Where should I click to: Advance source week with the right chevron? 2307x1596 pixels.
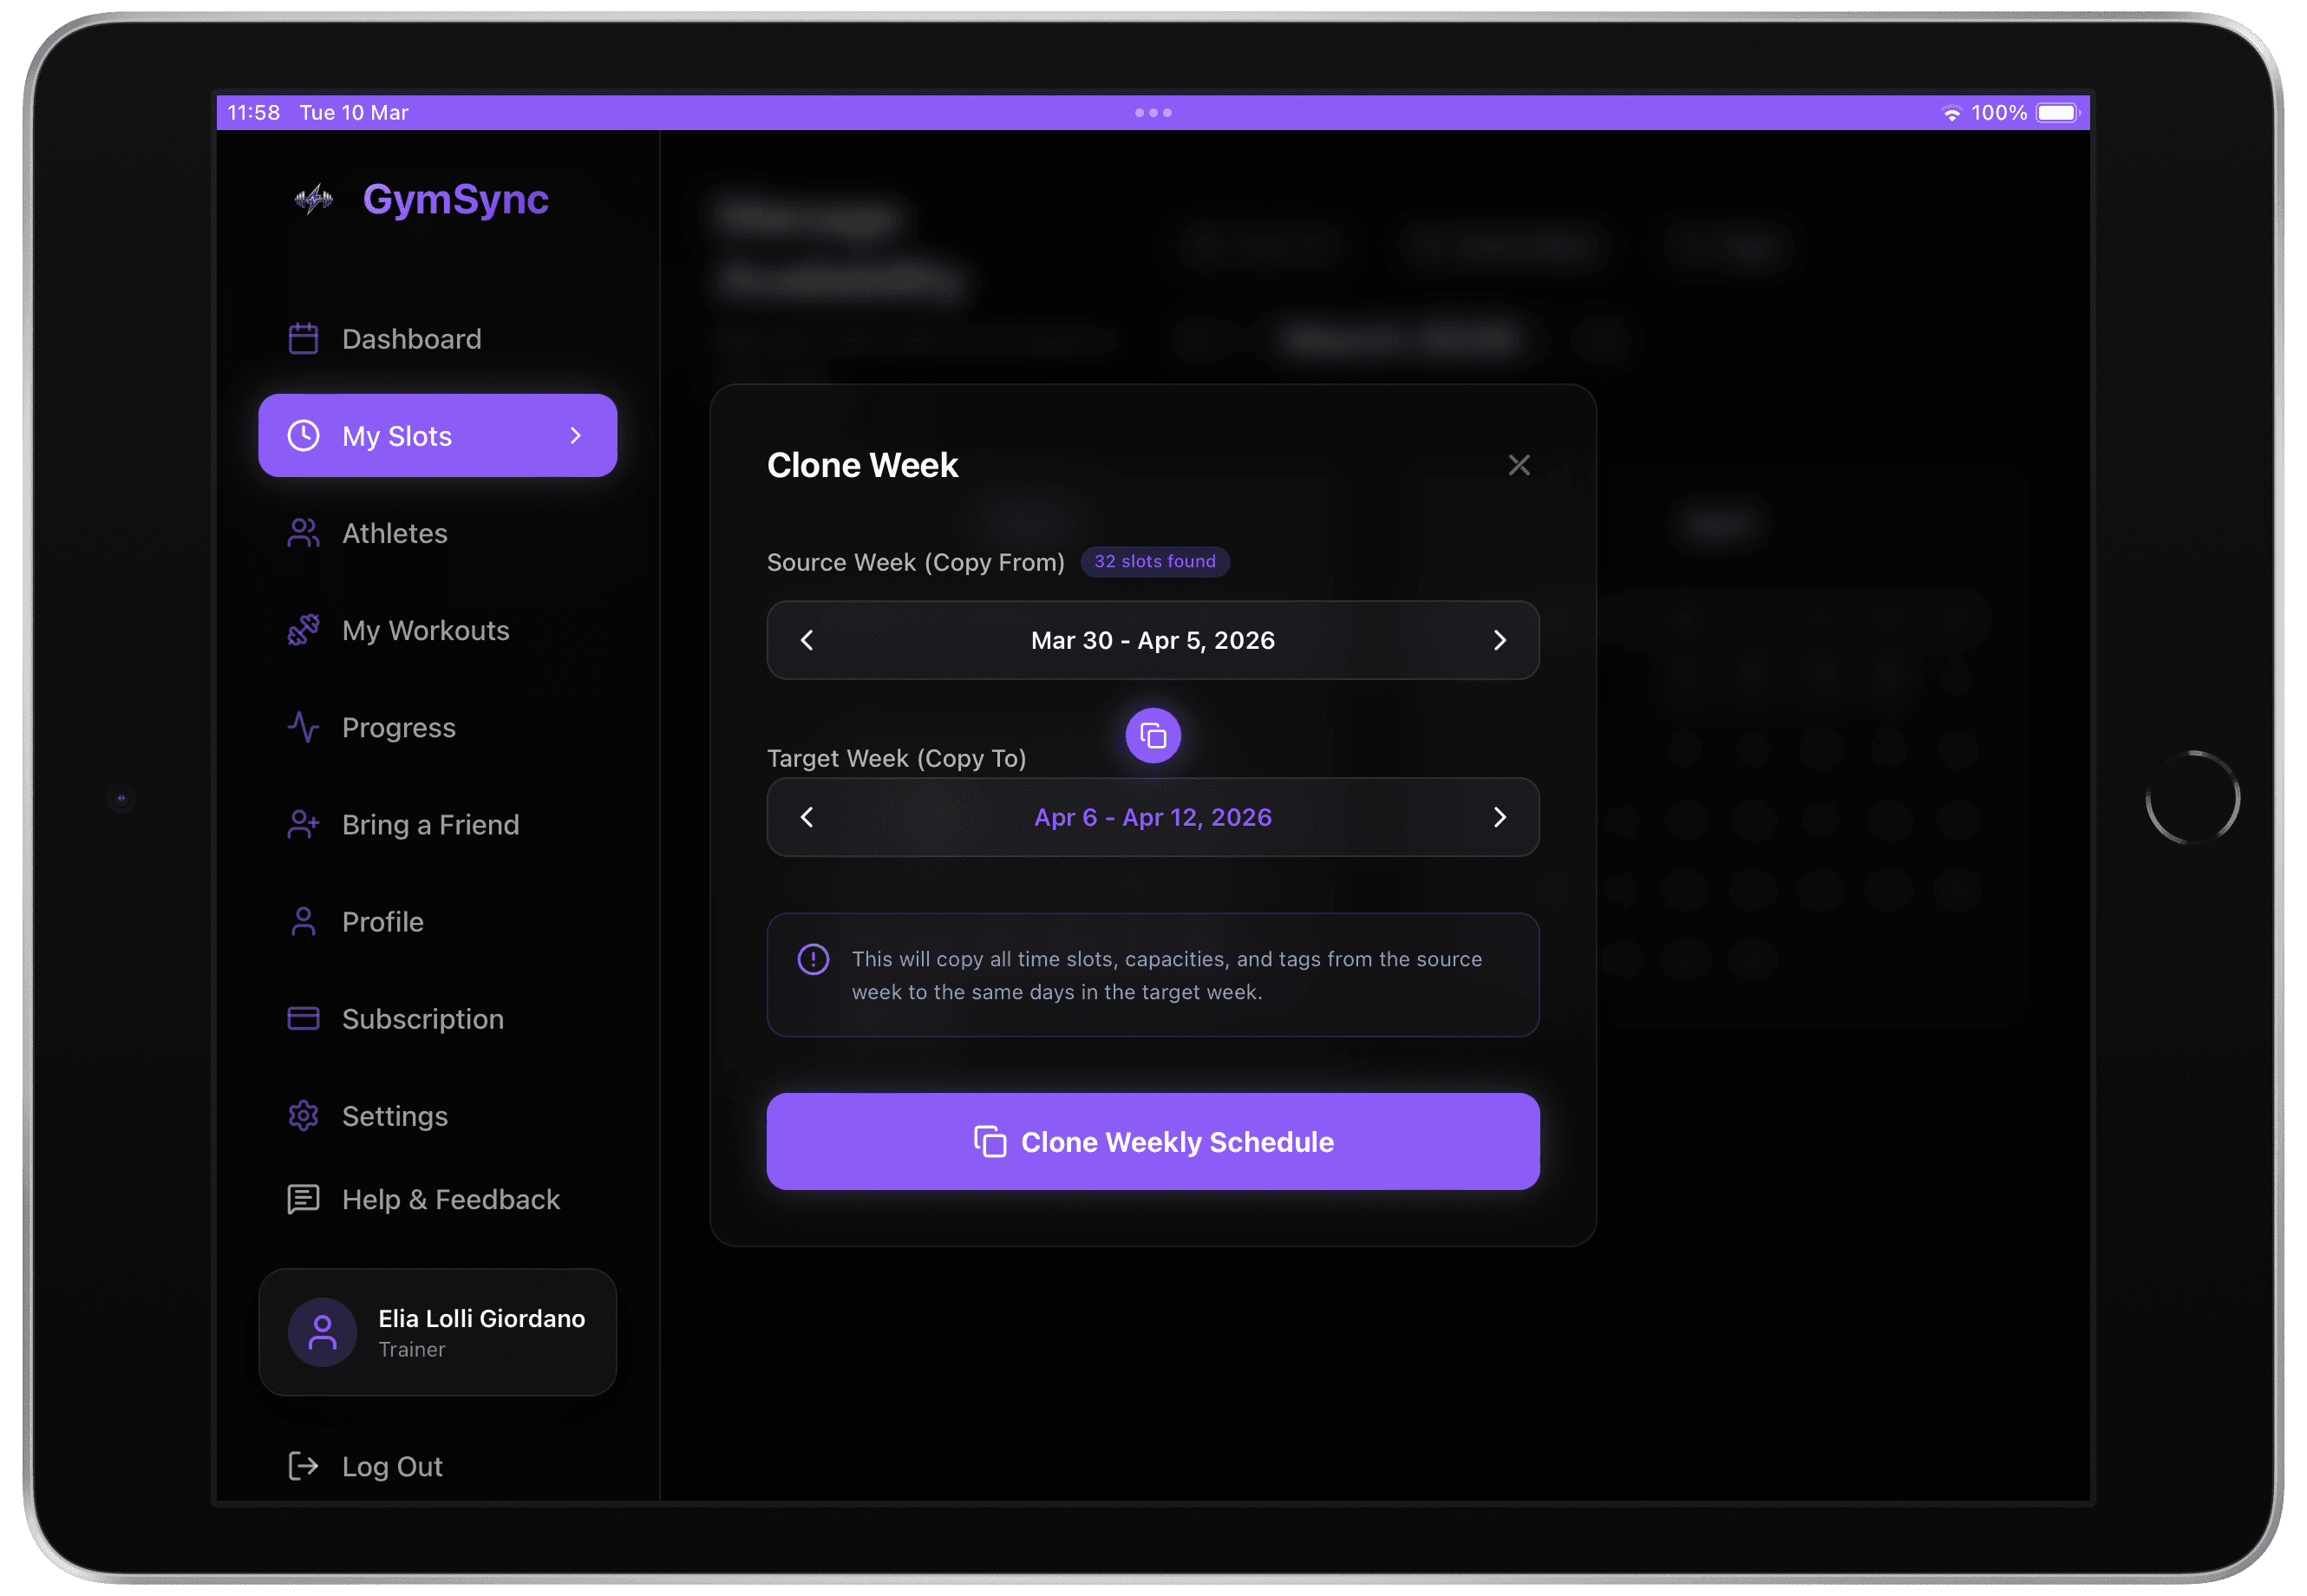click(1500, 640)
